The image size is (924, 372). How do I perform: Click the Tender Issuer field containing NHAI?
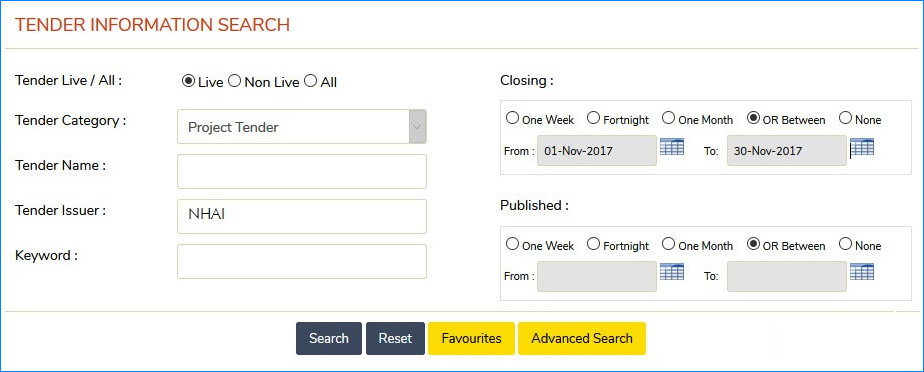pyautogui.click(x=302, y=216)
